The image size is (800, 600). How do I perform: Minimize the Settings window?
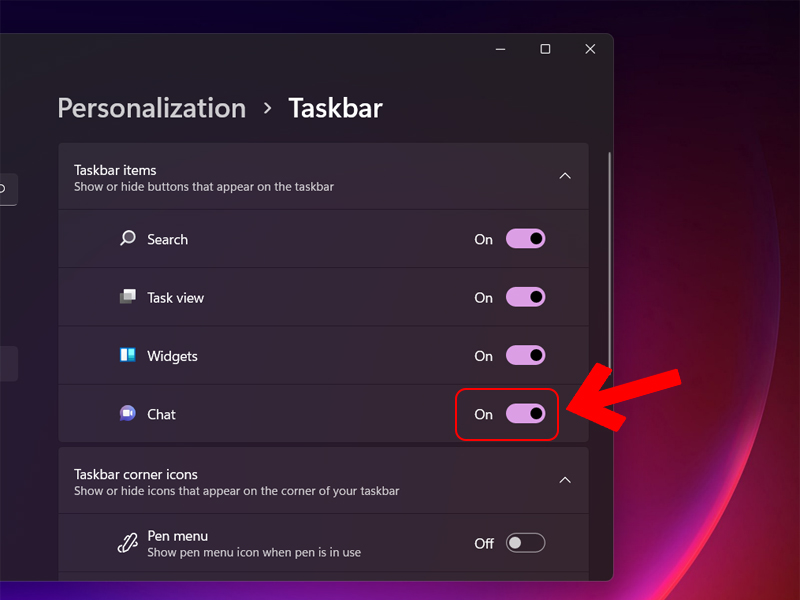pos(501,49)
